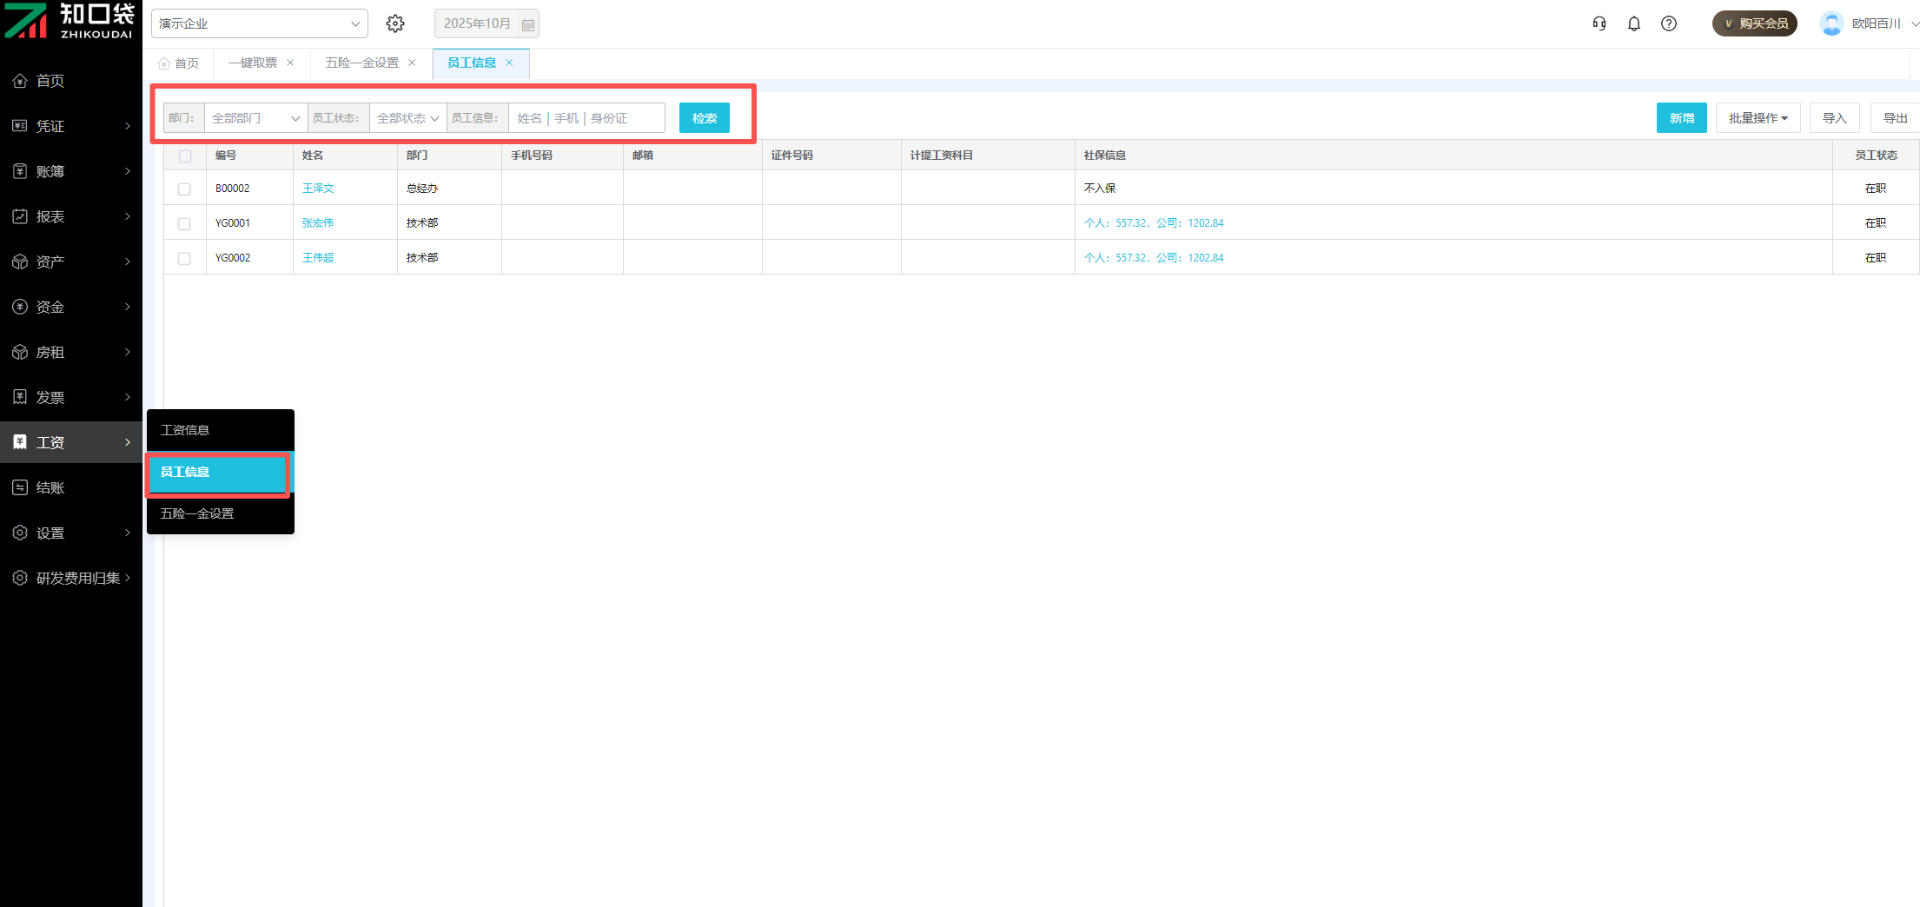
Task: Choose 五险一金设置 in the submenu
Action: point(198,513)
